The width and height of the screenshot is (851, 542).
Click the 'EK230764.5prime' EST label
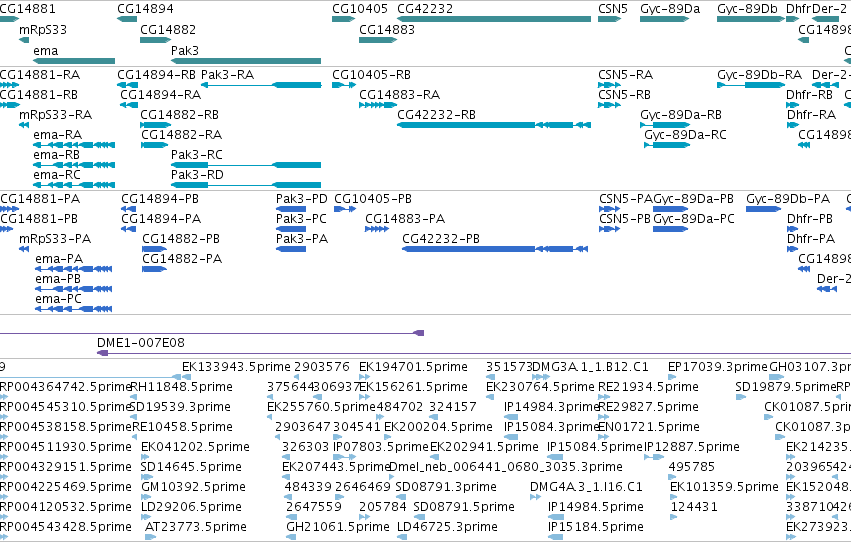pyautogui.click(x=540, y=387)
